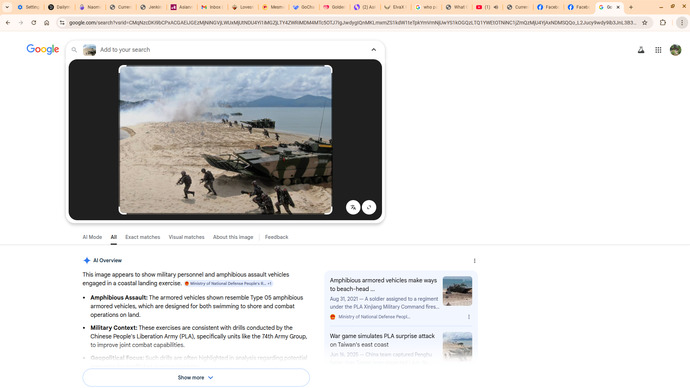Open the Google apps grid
690x388 pixels.
[x=658, y=50]
